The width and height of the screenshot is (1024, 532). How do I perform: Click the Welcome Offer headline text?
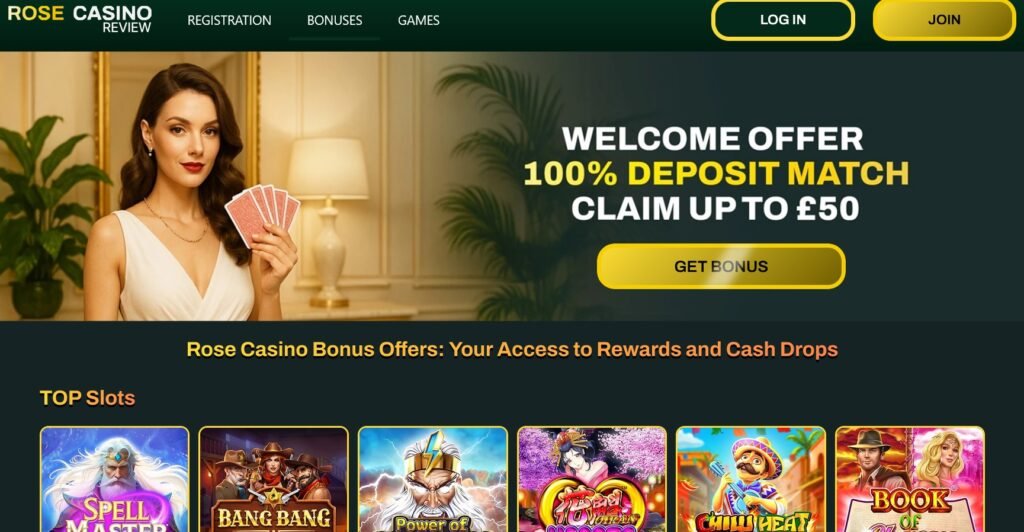tap(712, 138)
